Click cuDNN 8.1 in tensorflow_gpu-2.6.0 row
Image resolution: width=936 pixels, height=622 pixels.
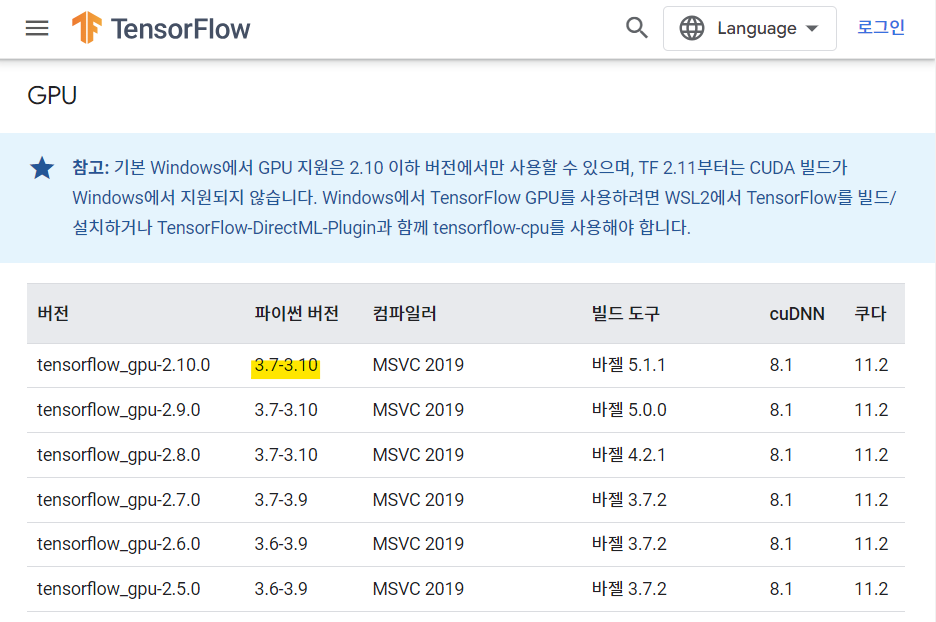coord(781,544)
